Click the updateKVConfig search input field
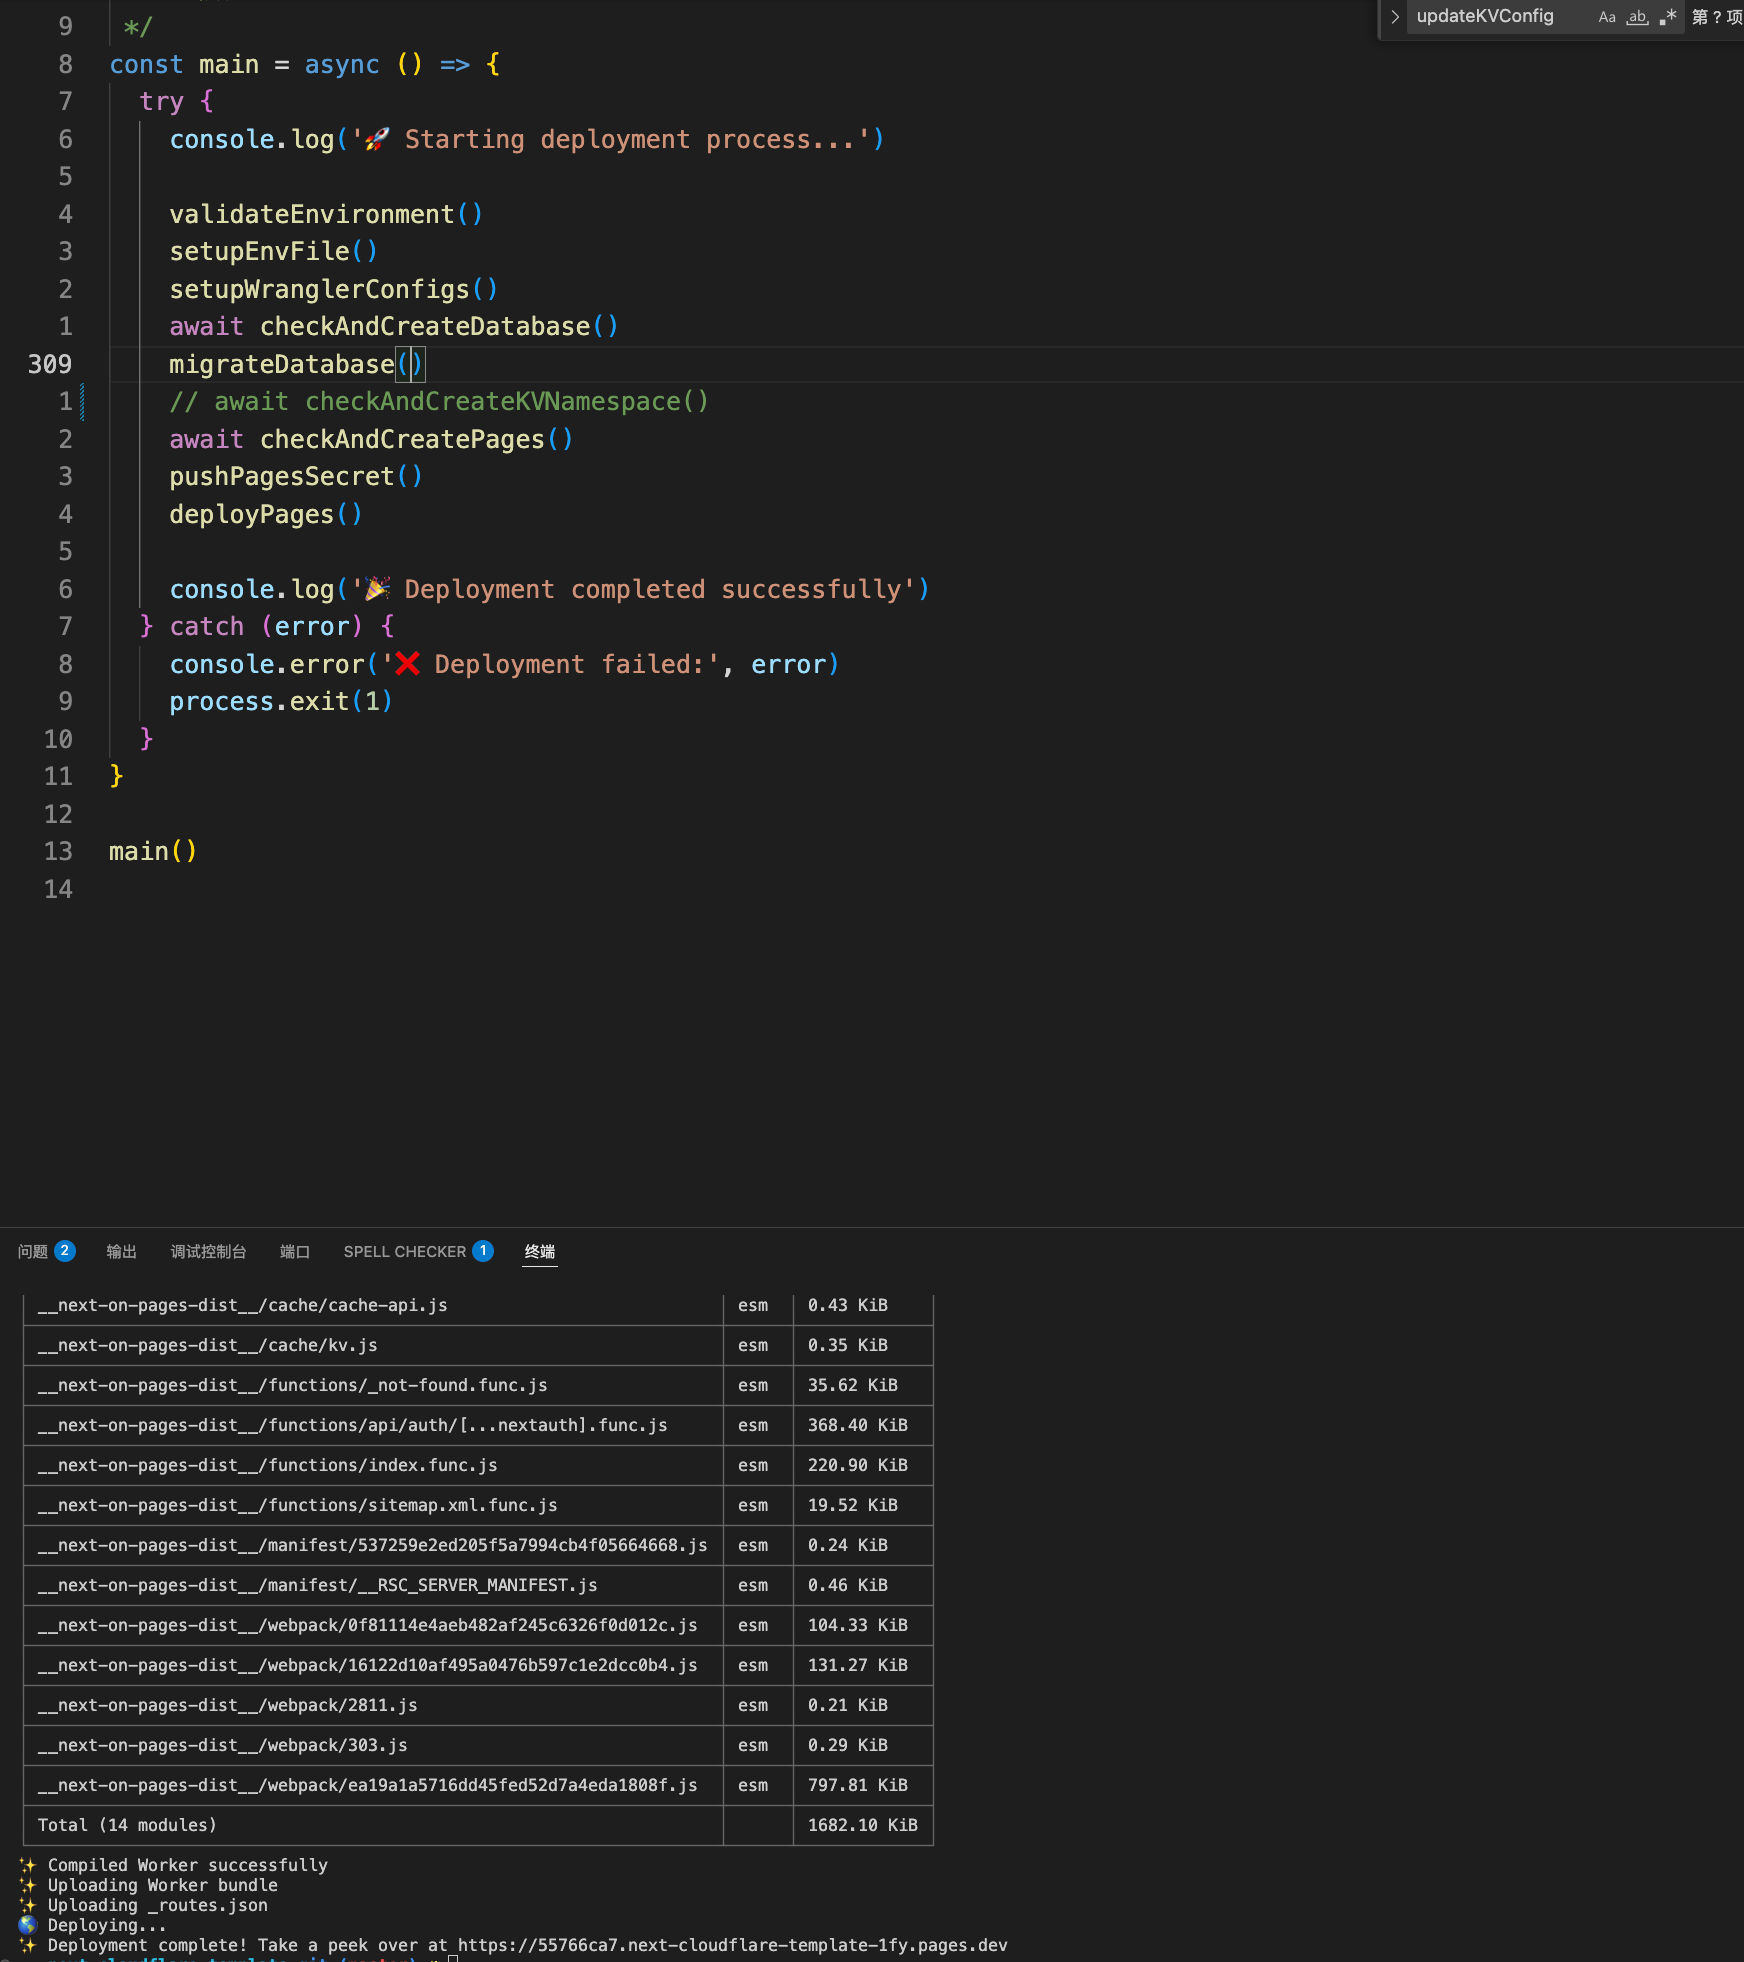This screenshot has height=1962, width=1744. point(1495,17)
